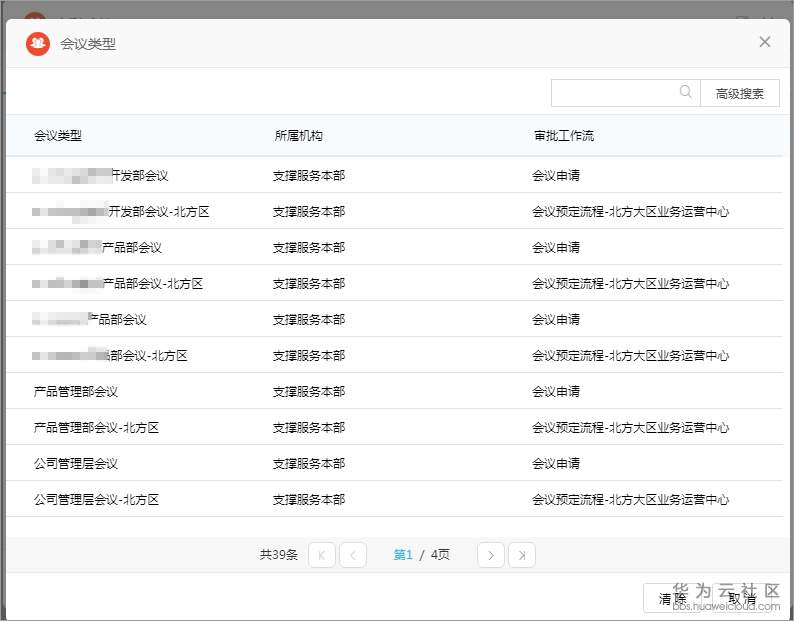Select blurred row ending 开发部会议

394,175
